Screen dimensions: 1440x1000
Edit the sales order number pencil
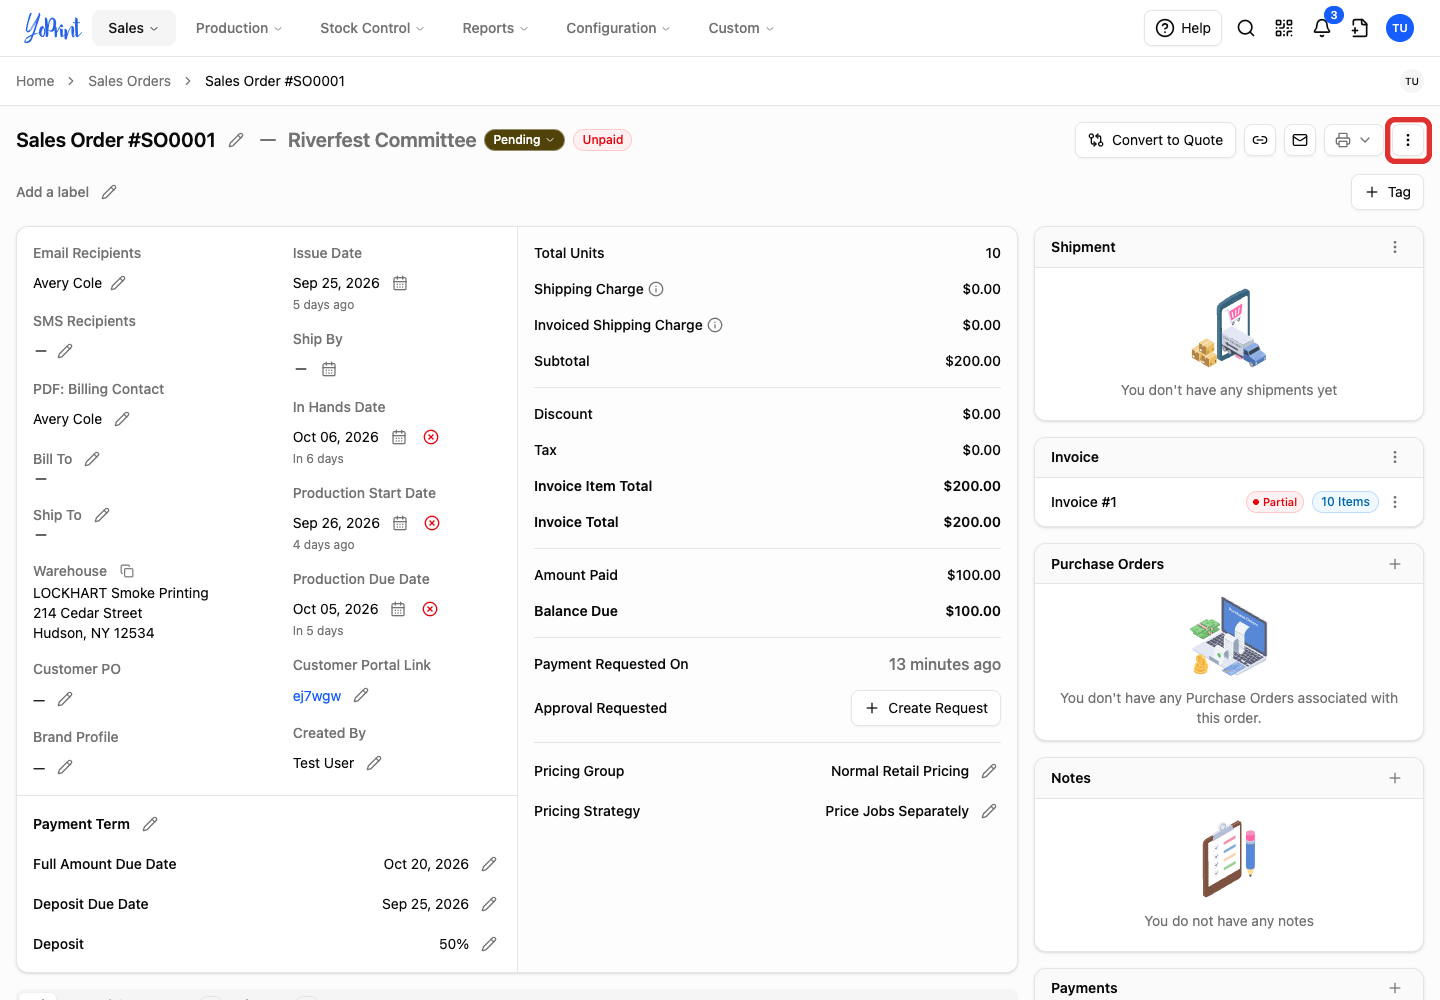point(236,140)
